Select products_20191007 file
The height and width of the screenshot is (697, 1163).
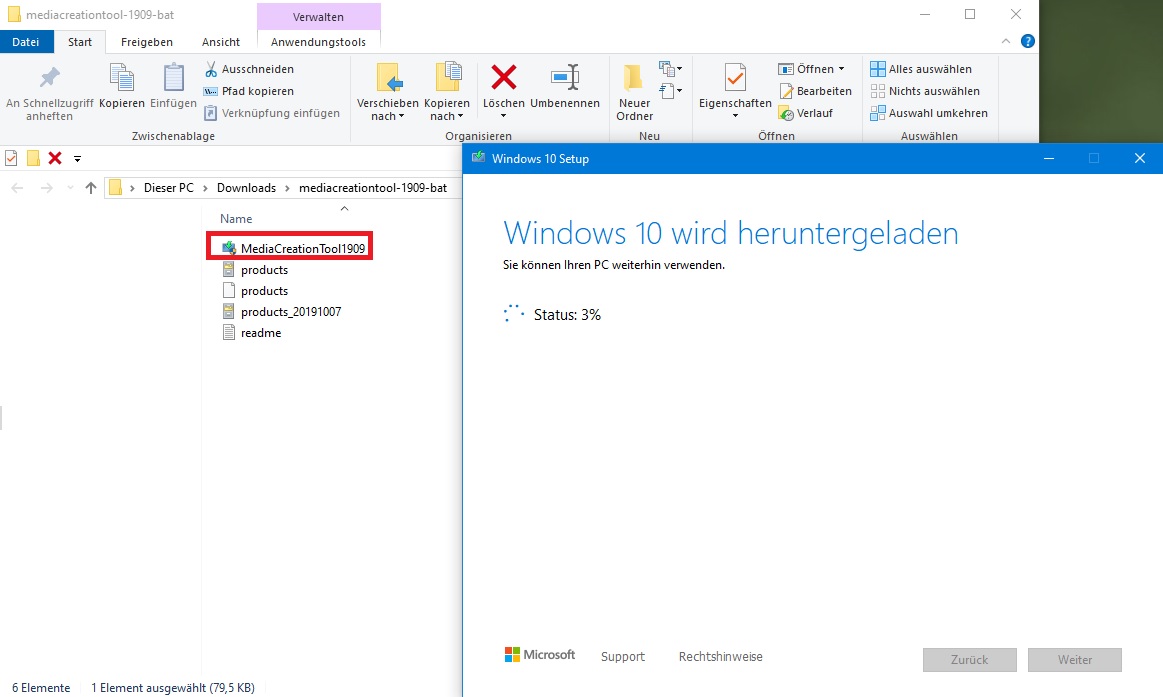tap(282, 312)
